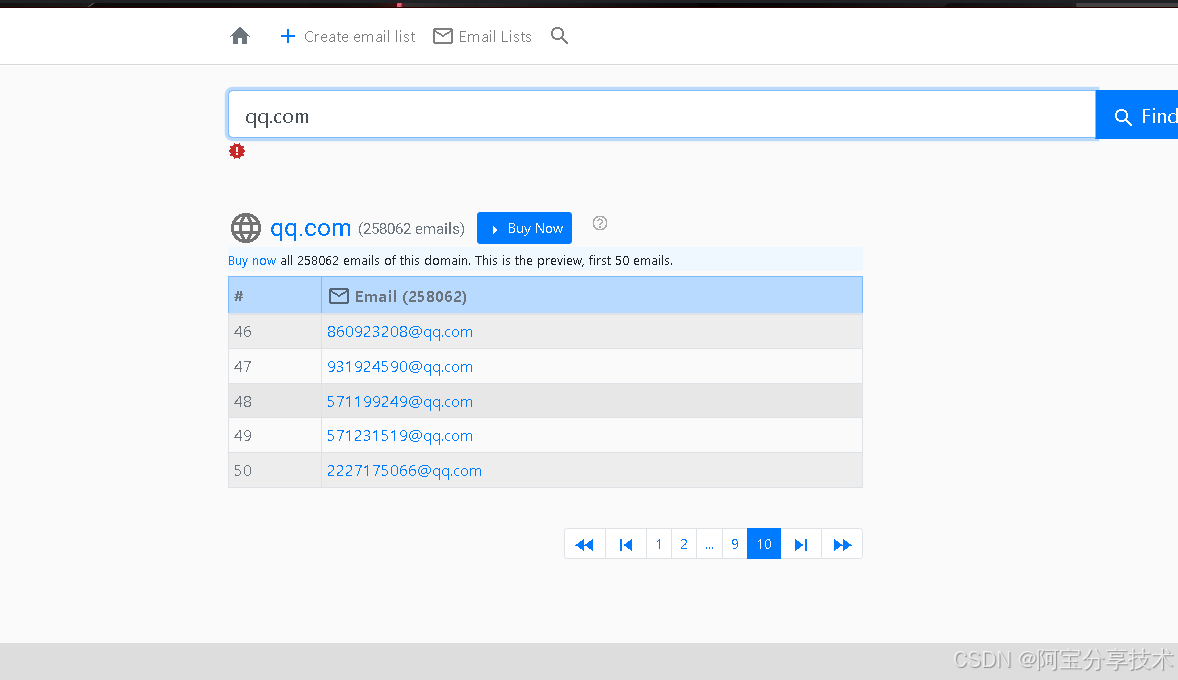Viewport: 1178px width, 680px height.
Task: Follow the 'Buy now' text link
Action: click(252, 261)
